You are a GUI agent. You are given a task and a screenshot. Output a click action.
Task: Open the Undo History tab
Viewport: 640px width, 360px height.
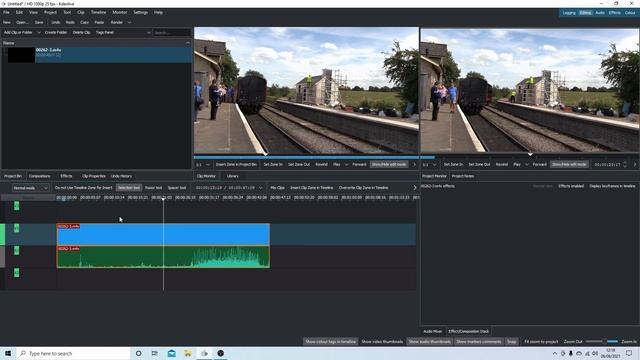(x=121, y=176)
